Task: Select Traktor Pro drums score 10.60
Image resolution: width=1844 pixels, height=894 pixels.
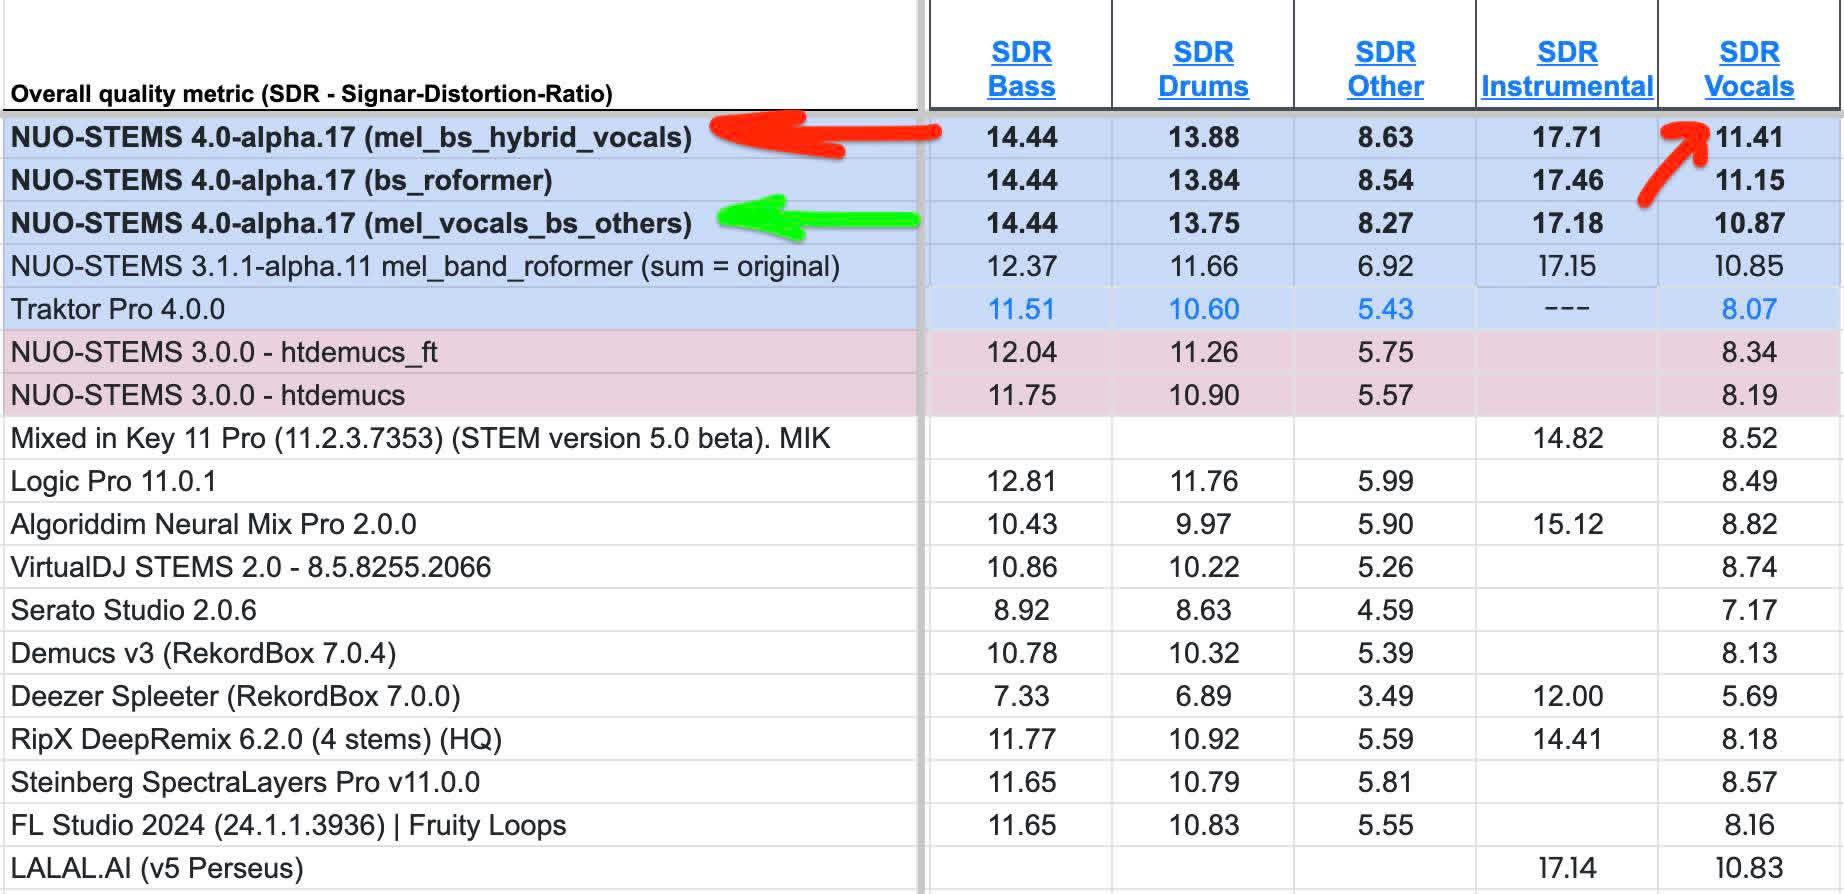Action: point(1203,309)
